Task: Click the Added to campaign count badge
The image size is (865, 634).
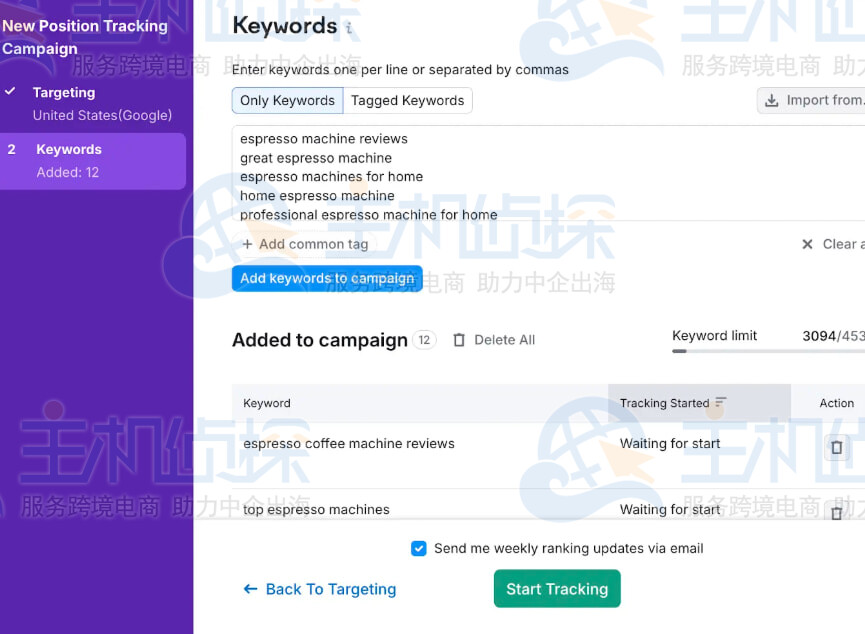Action: coord(424,340)
